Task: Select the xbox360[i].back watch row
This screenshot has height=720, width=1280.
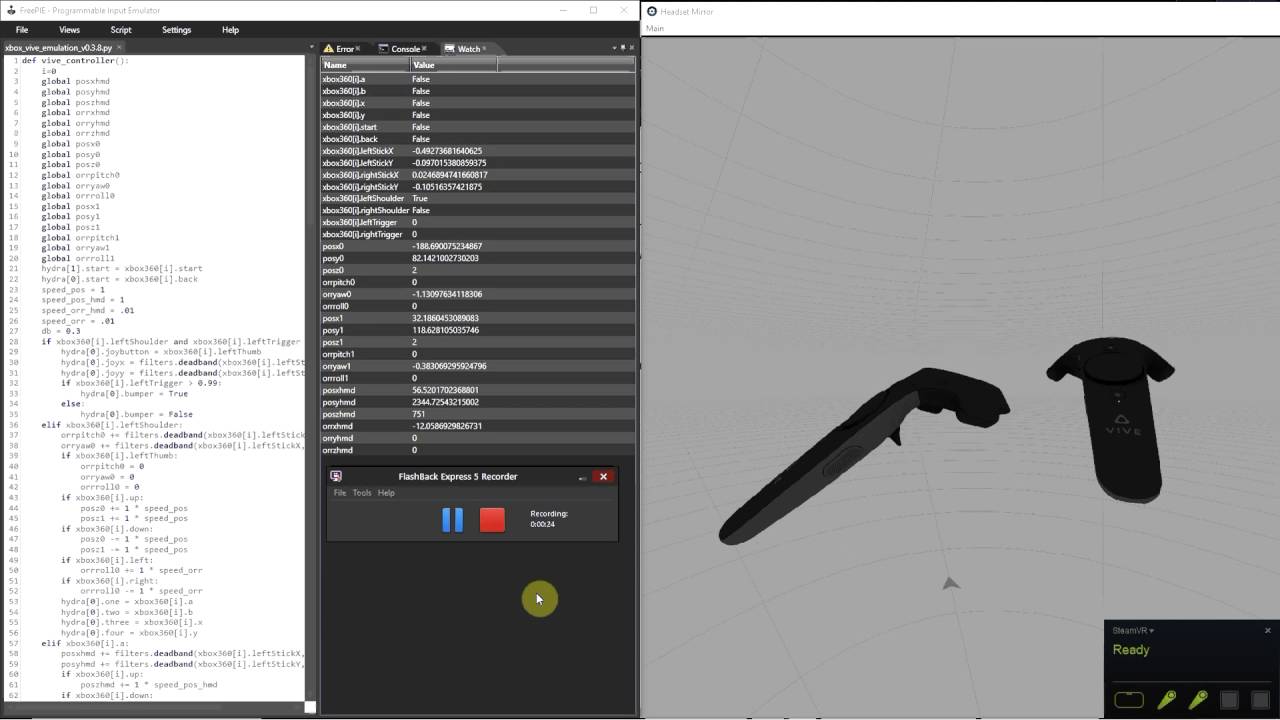Action: (x=478, y=139)
